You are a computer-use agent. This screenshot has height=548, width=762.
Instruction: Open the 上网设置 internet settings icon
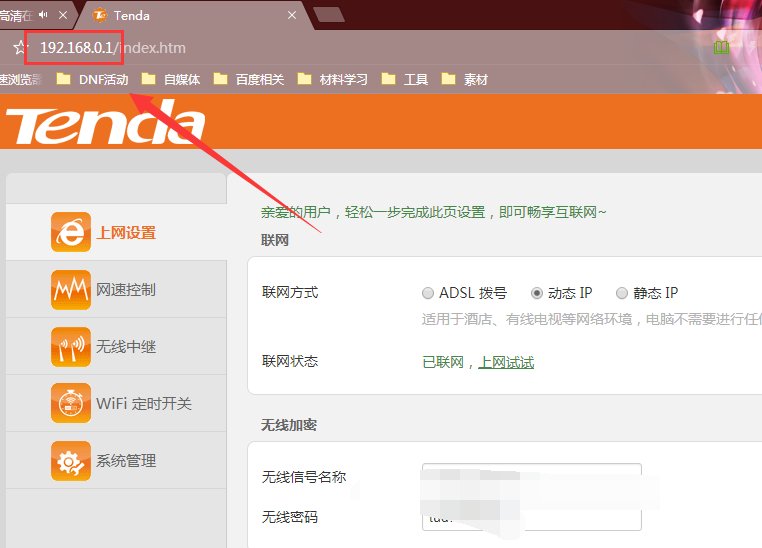tap(71, 232)
